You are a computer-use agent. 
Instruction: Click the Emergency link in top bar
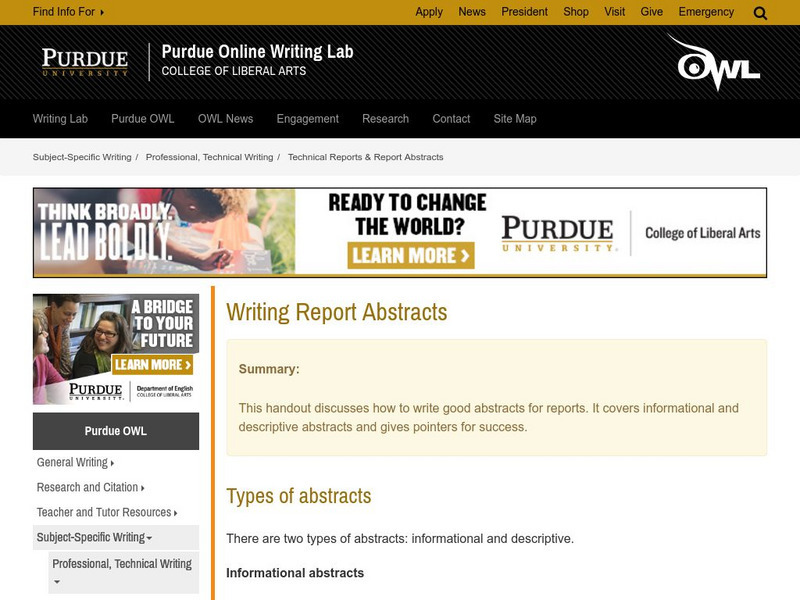[706, 12]
